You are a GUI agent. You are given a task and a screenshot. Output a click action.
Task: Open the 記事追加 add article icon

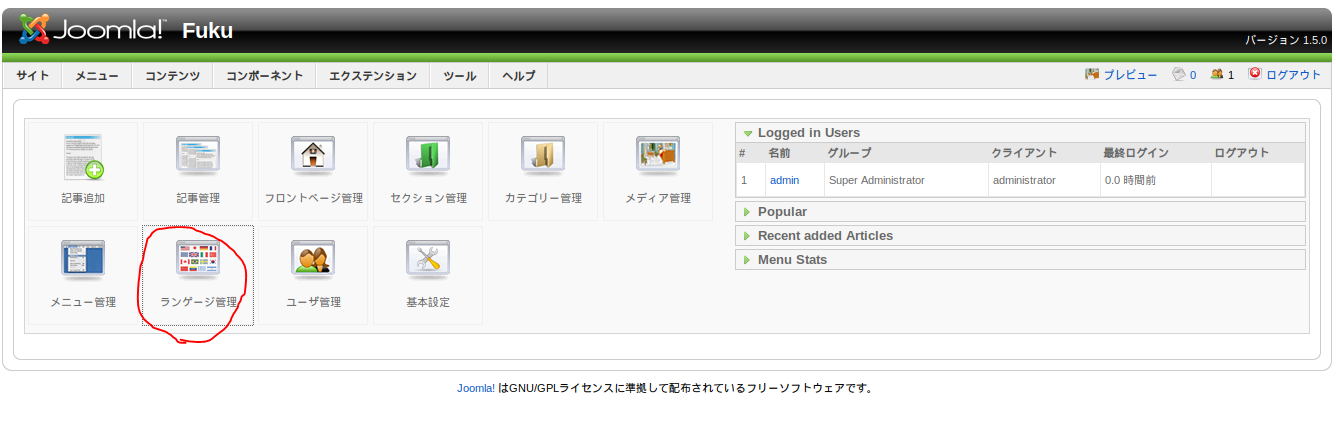pyautogui.click(x=83, y=171)
